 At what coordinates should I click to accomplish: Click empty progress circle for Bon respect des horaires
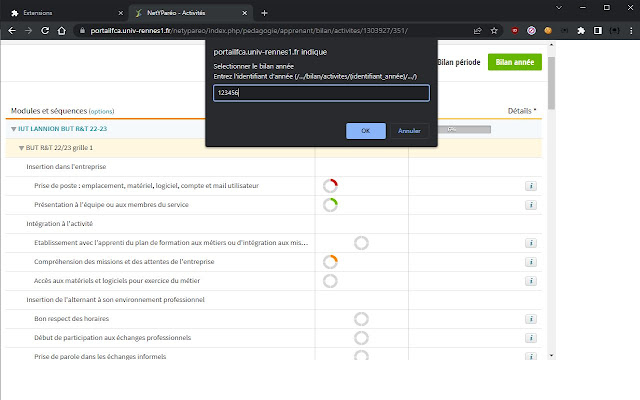pos(361,319)
